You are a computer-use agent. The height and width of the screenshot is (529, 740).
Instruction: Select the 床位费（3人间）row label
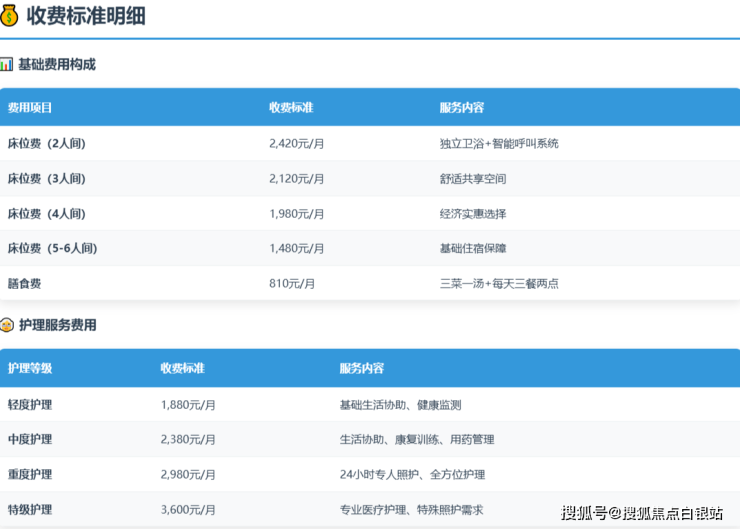pyautogui.click(x=47, y=178)
